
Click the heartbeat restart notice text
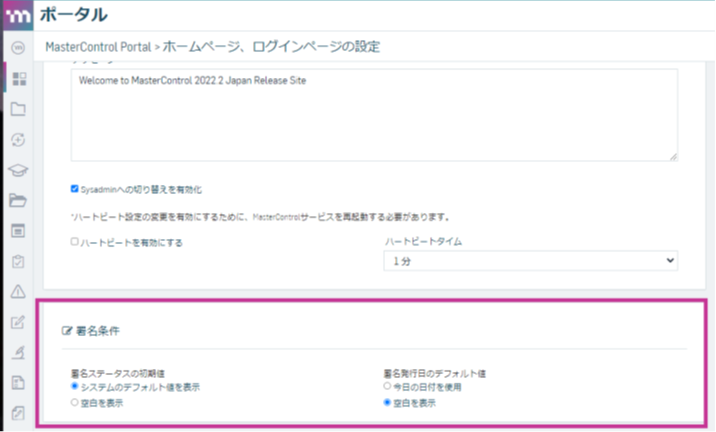tap(260, 217)
